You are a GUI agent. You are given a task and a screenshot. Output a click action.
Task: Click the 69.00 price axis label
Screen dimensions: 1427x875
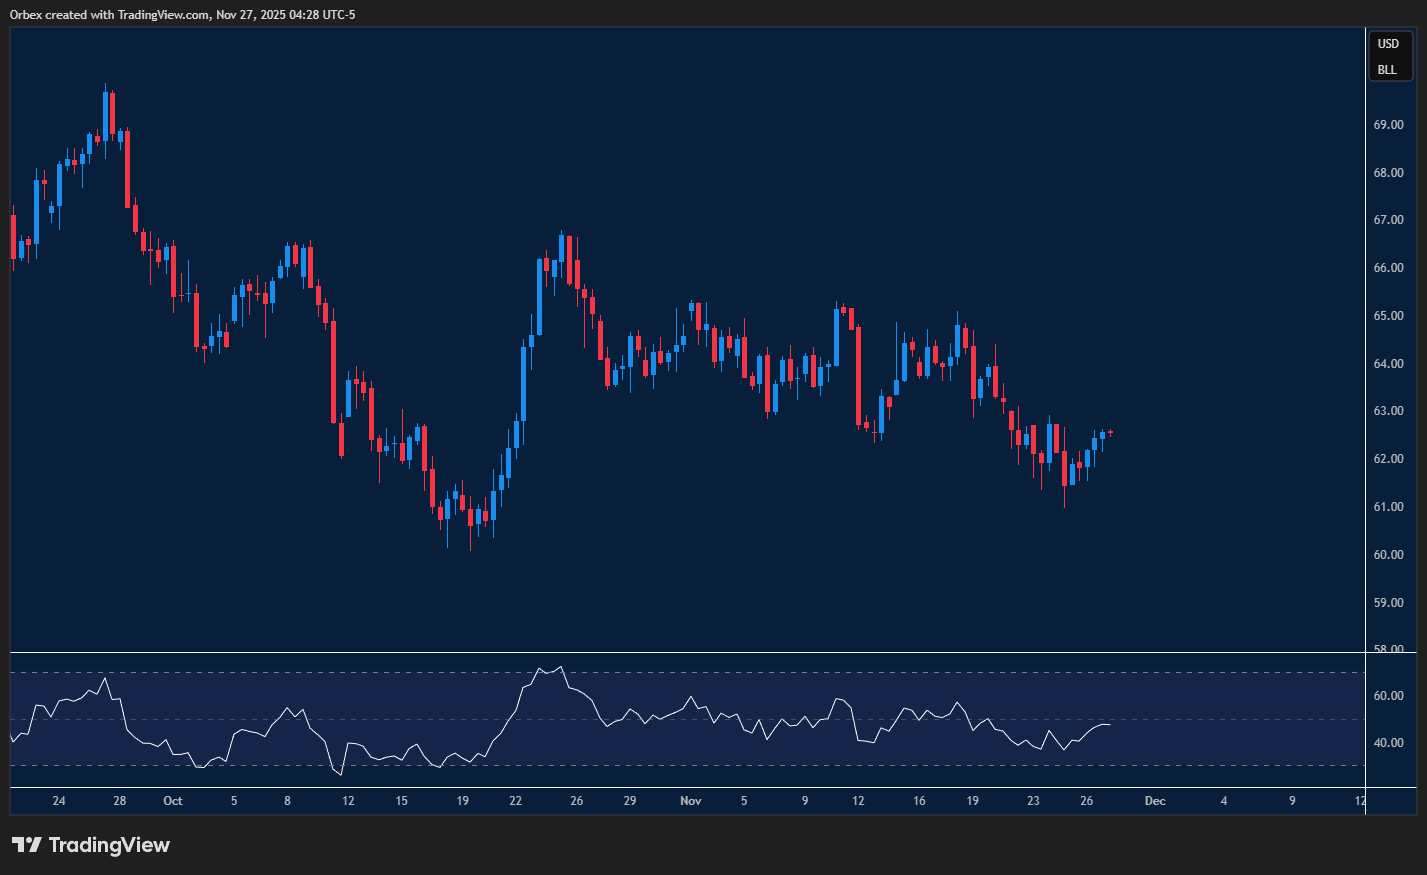(1388, 125)
